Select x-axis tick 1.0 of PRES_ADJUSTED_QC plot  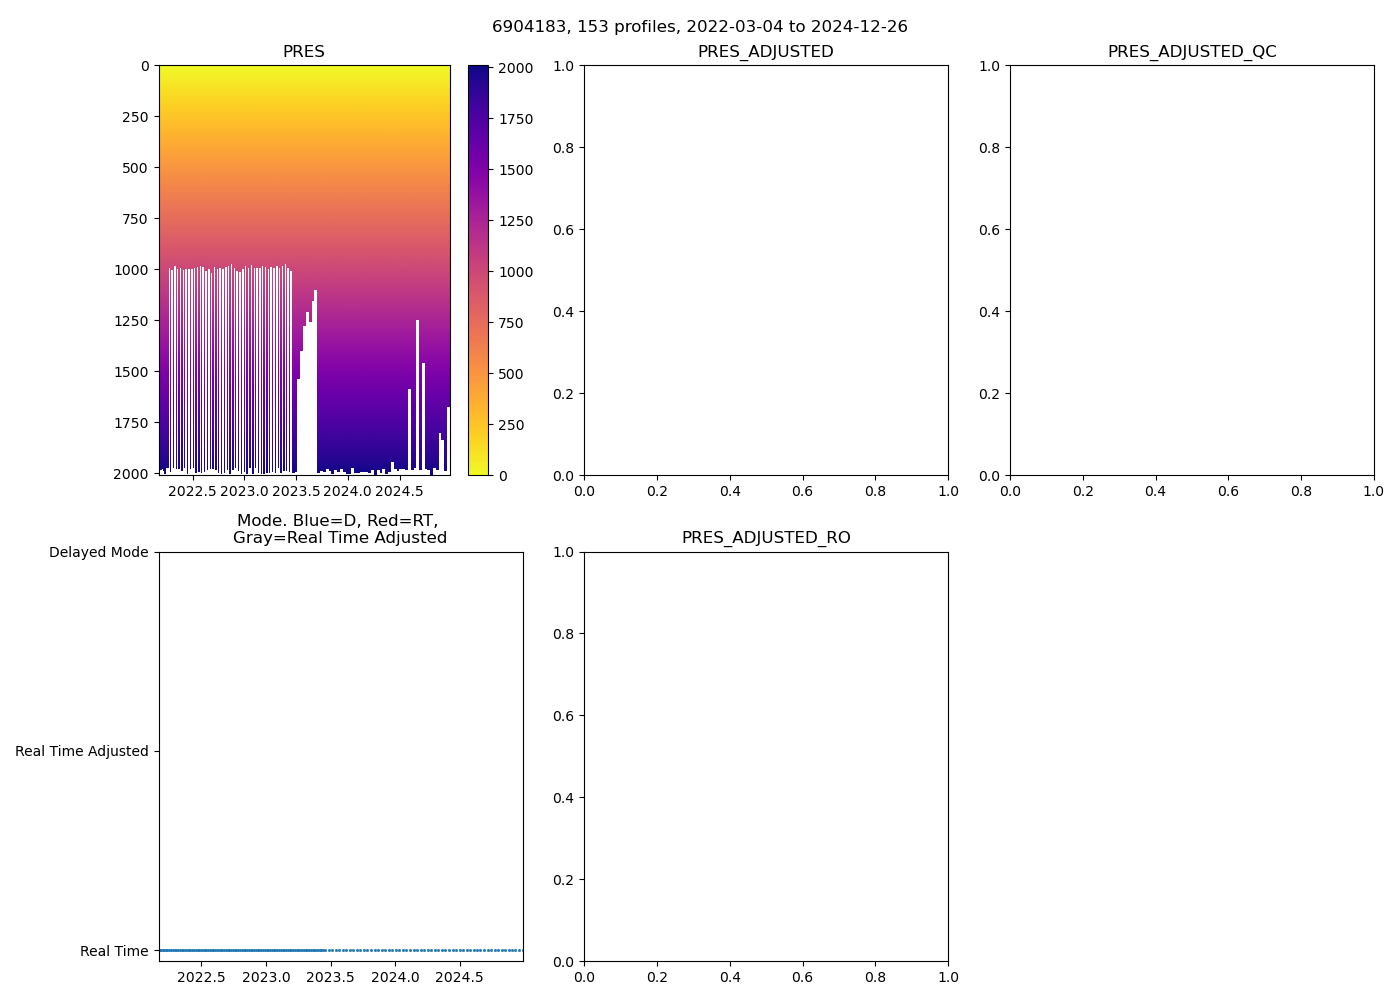[1374, 492]
